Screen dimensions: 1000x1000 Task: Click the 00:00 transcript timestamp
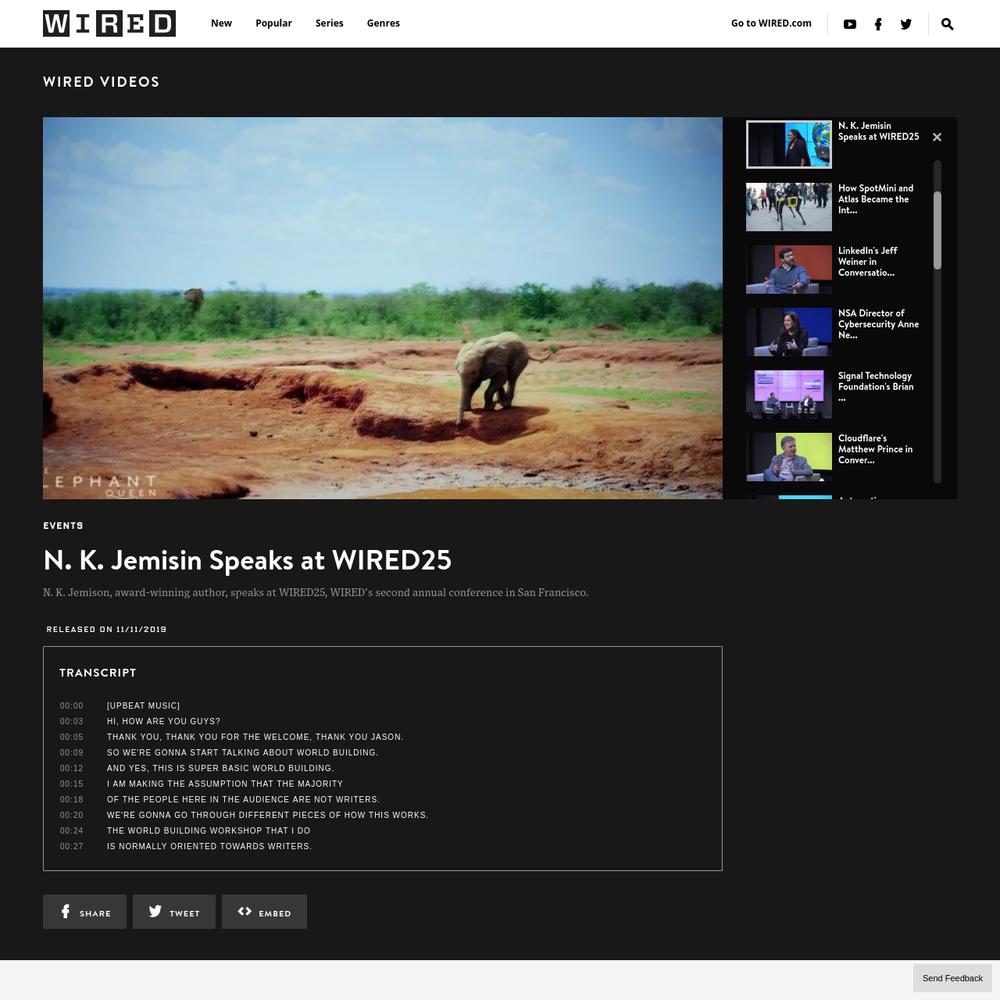(71, 705)
